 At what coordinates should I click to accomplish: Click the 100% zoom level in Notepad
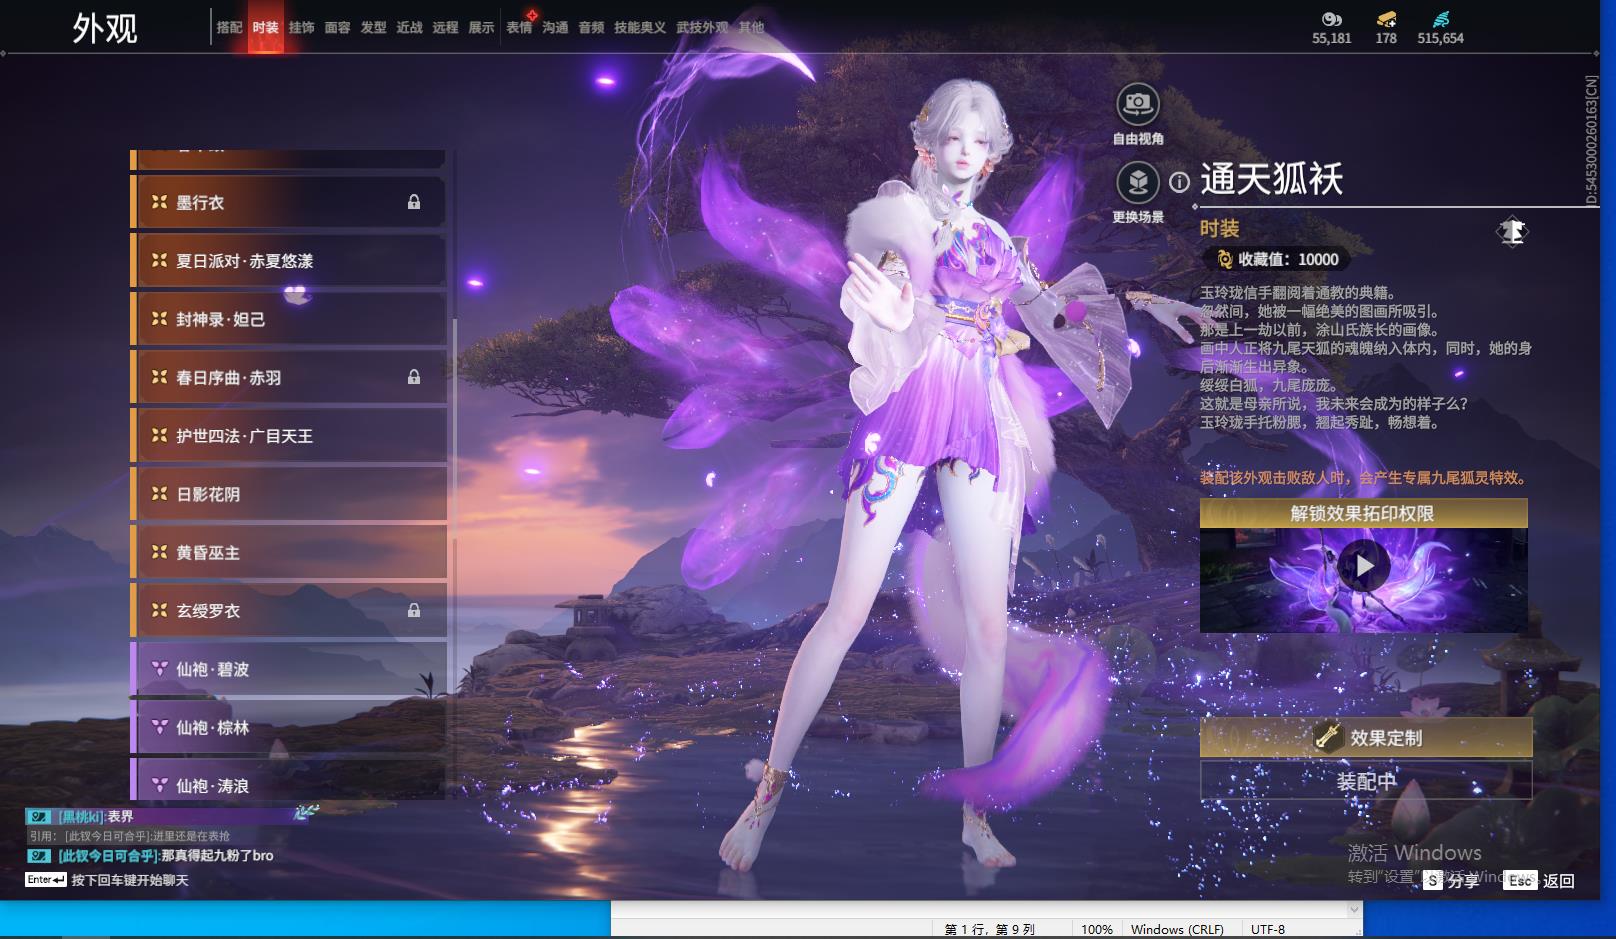1096,929
